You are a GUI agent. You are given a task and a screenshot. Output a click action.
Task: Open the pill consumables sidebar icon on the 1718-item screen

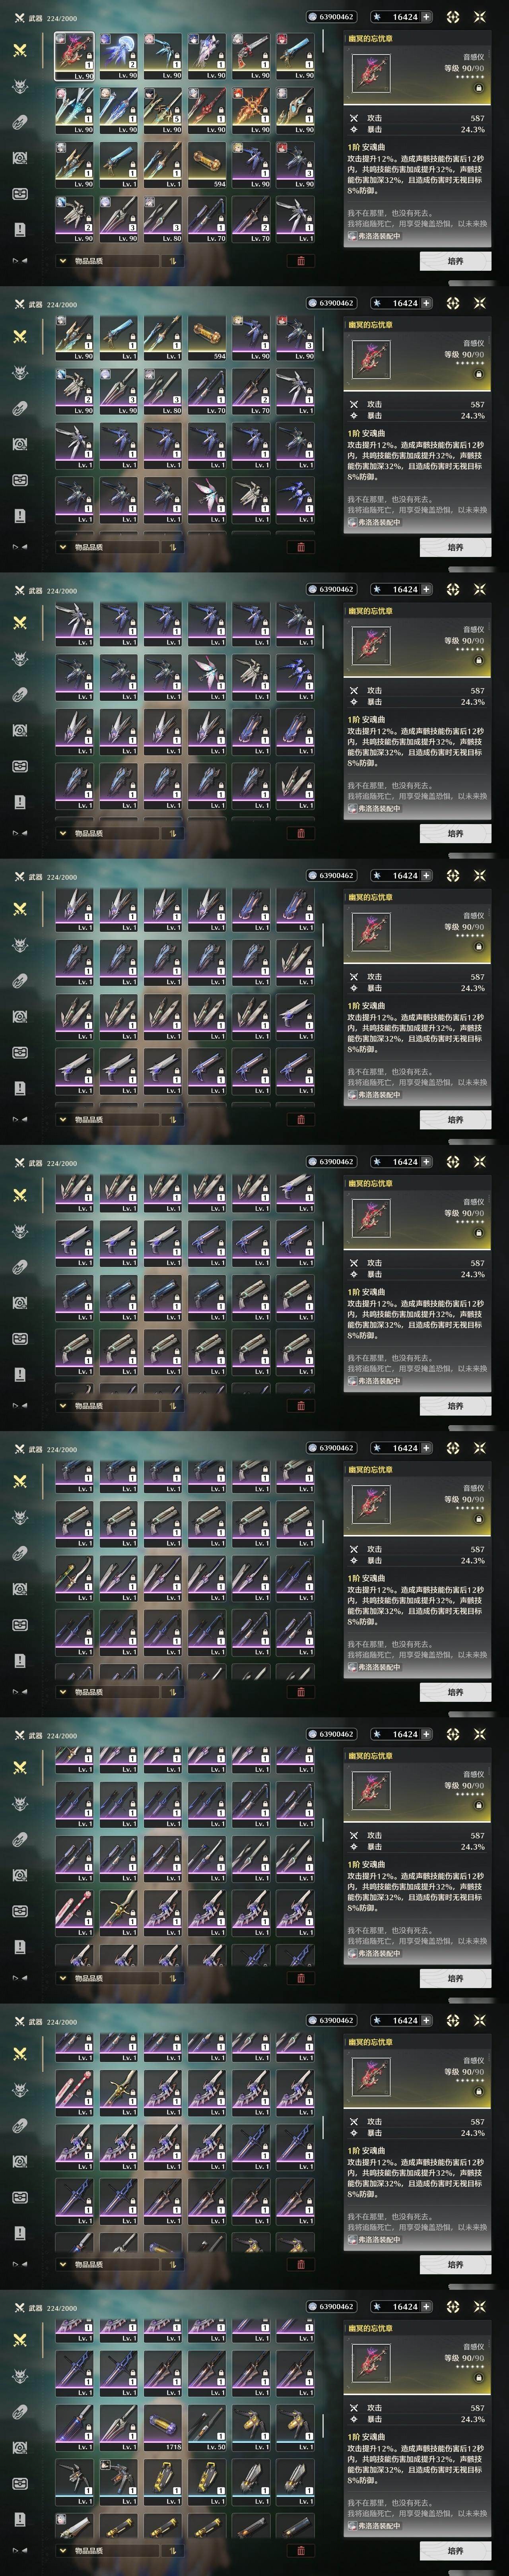pyautogui.click(x=19, y=2412)
